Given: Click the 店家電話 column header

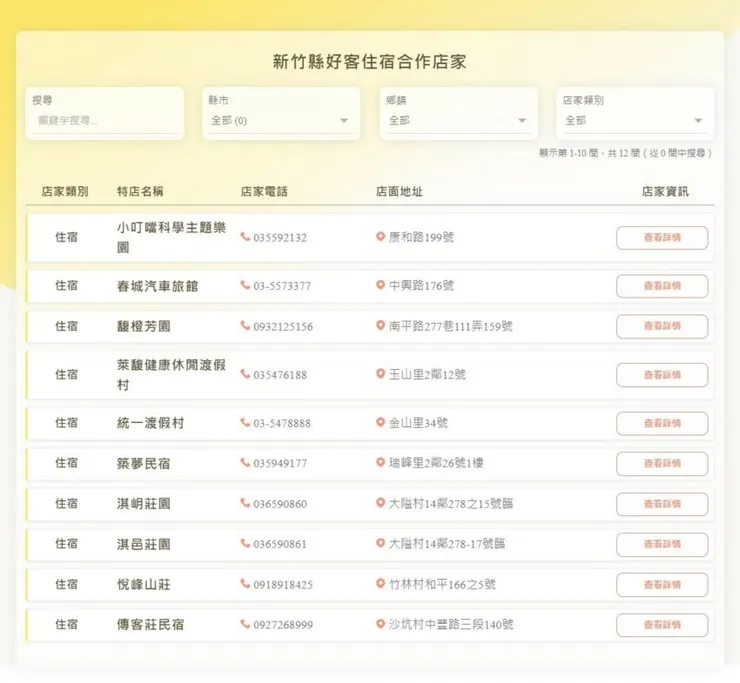Looking at the screenshot, I should (x=264, y=191).
